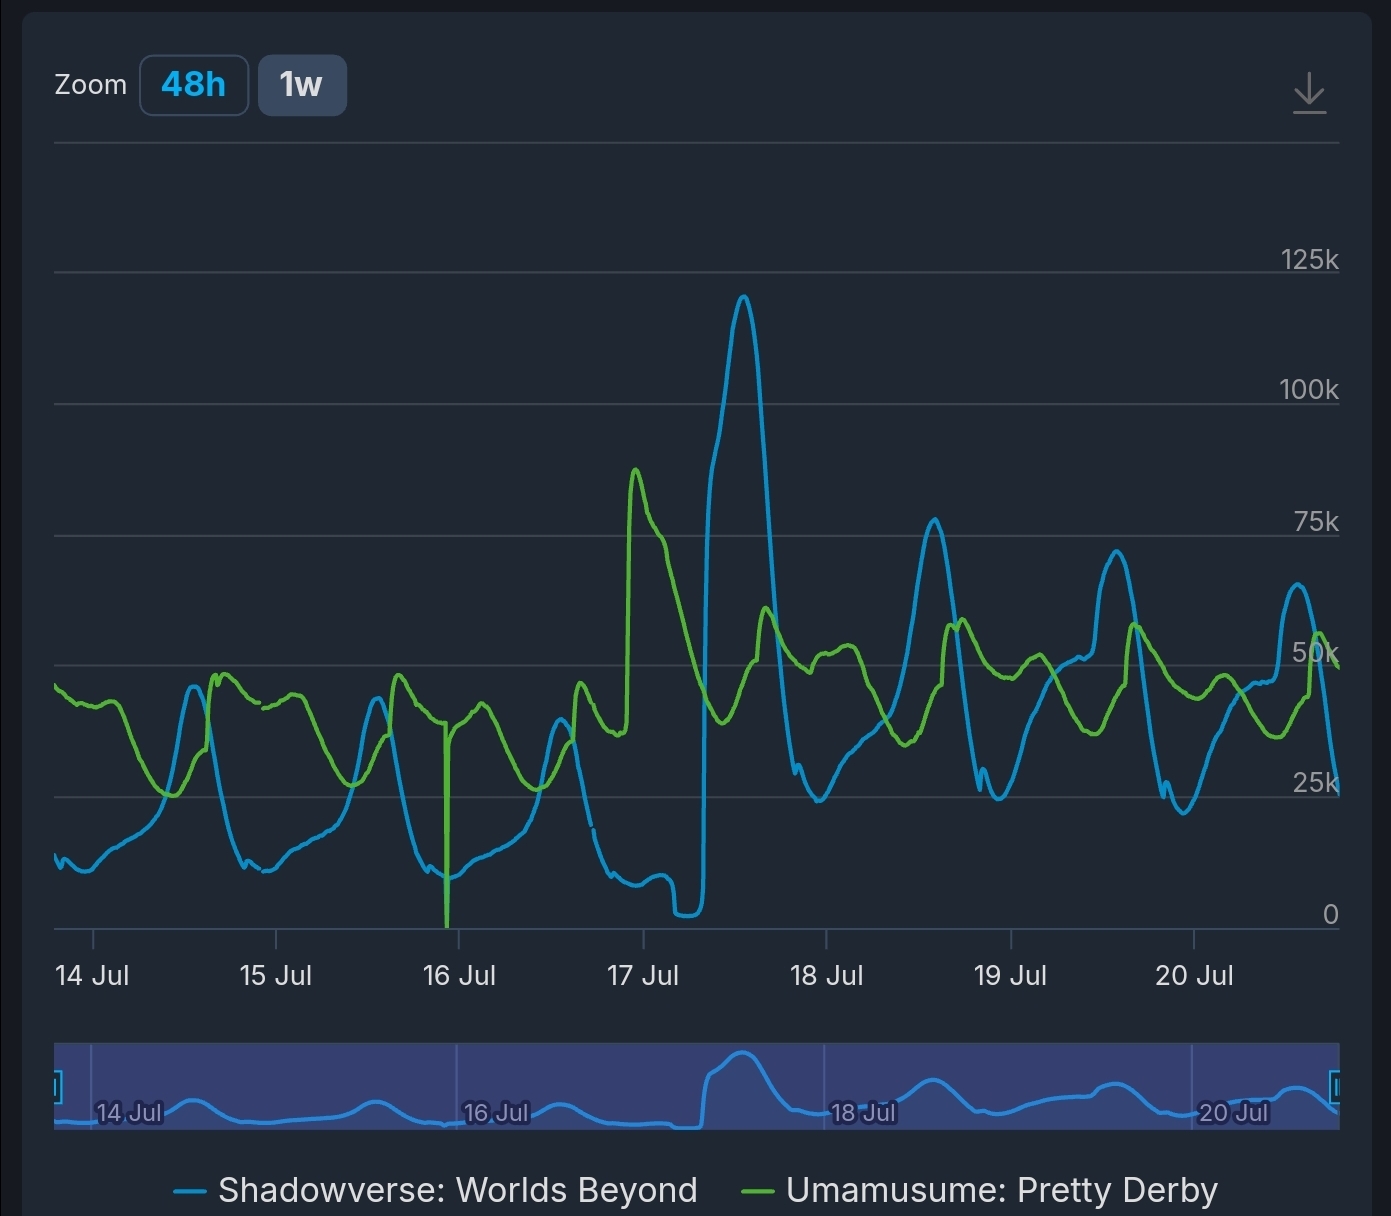Viewport: 1391px width, 1216px height.
Task: Click the 100k y-axis label
Action: point(1308,390)
